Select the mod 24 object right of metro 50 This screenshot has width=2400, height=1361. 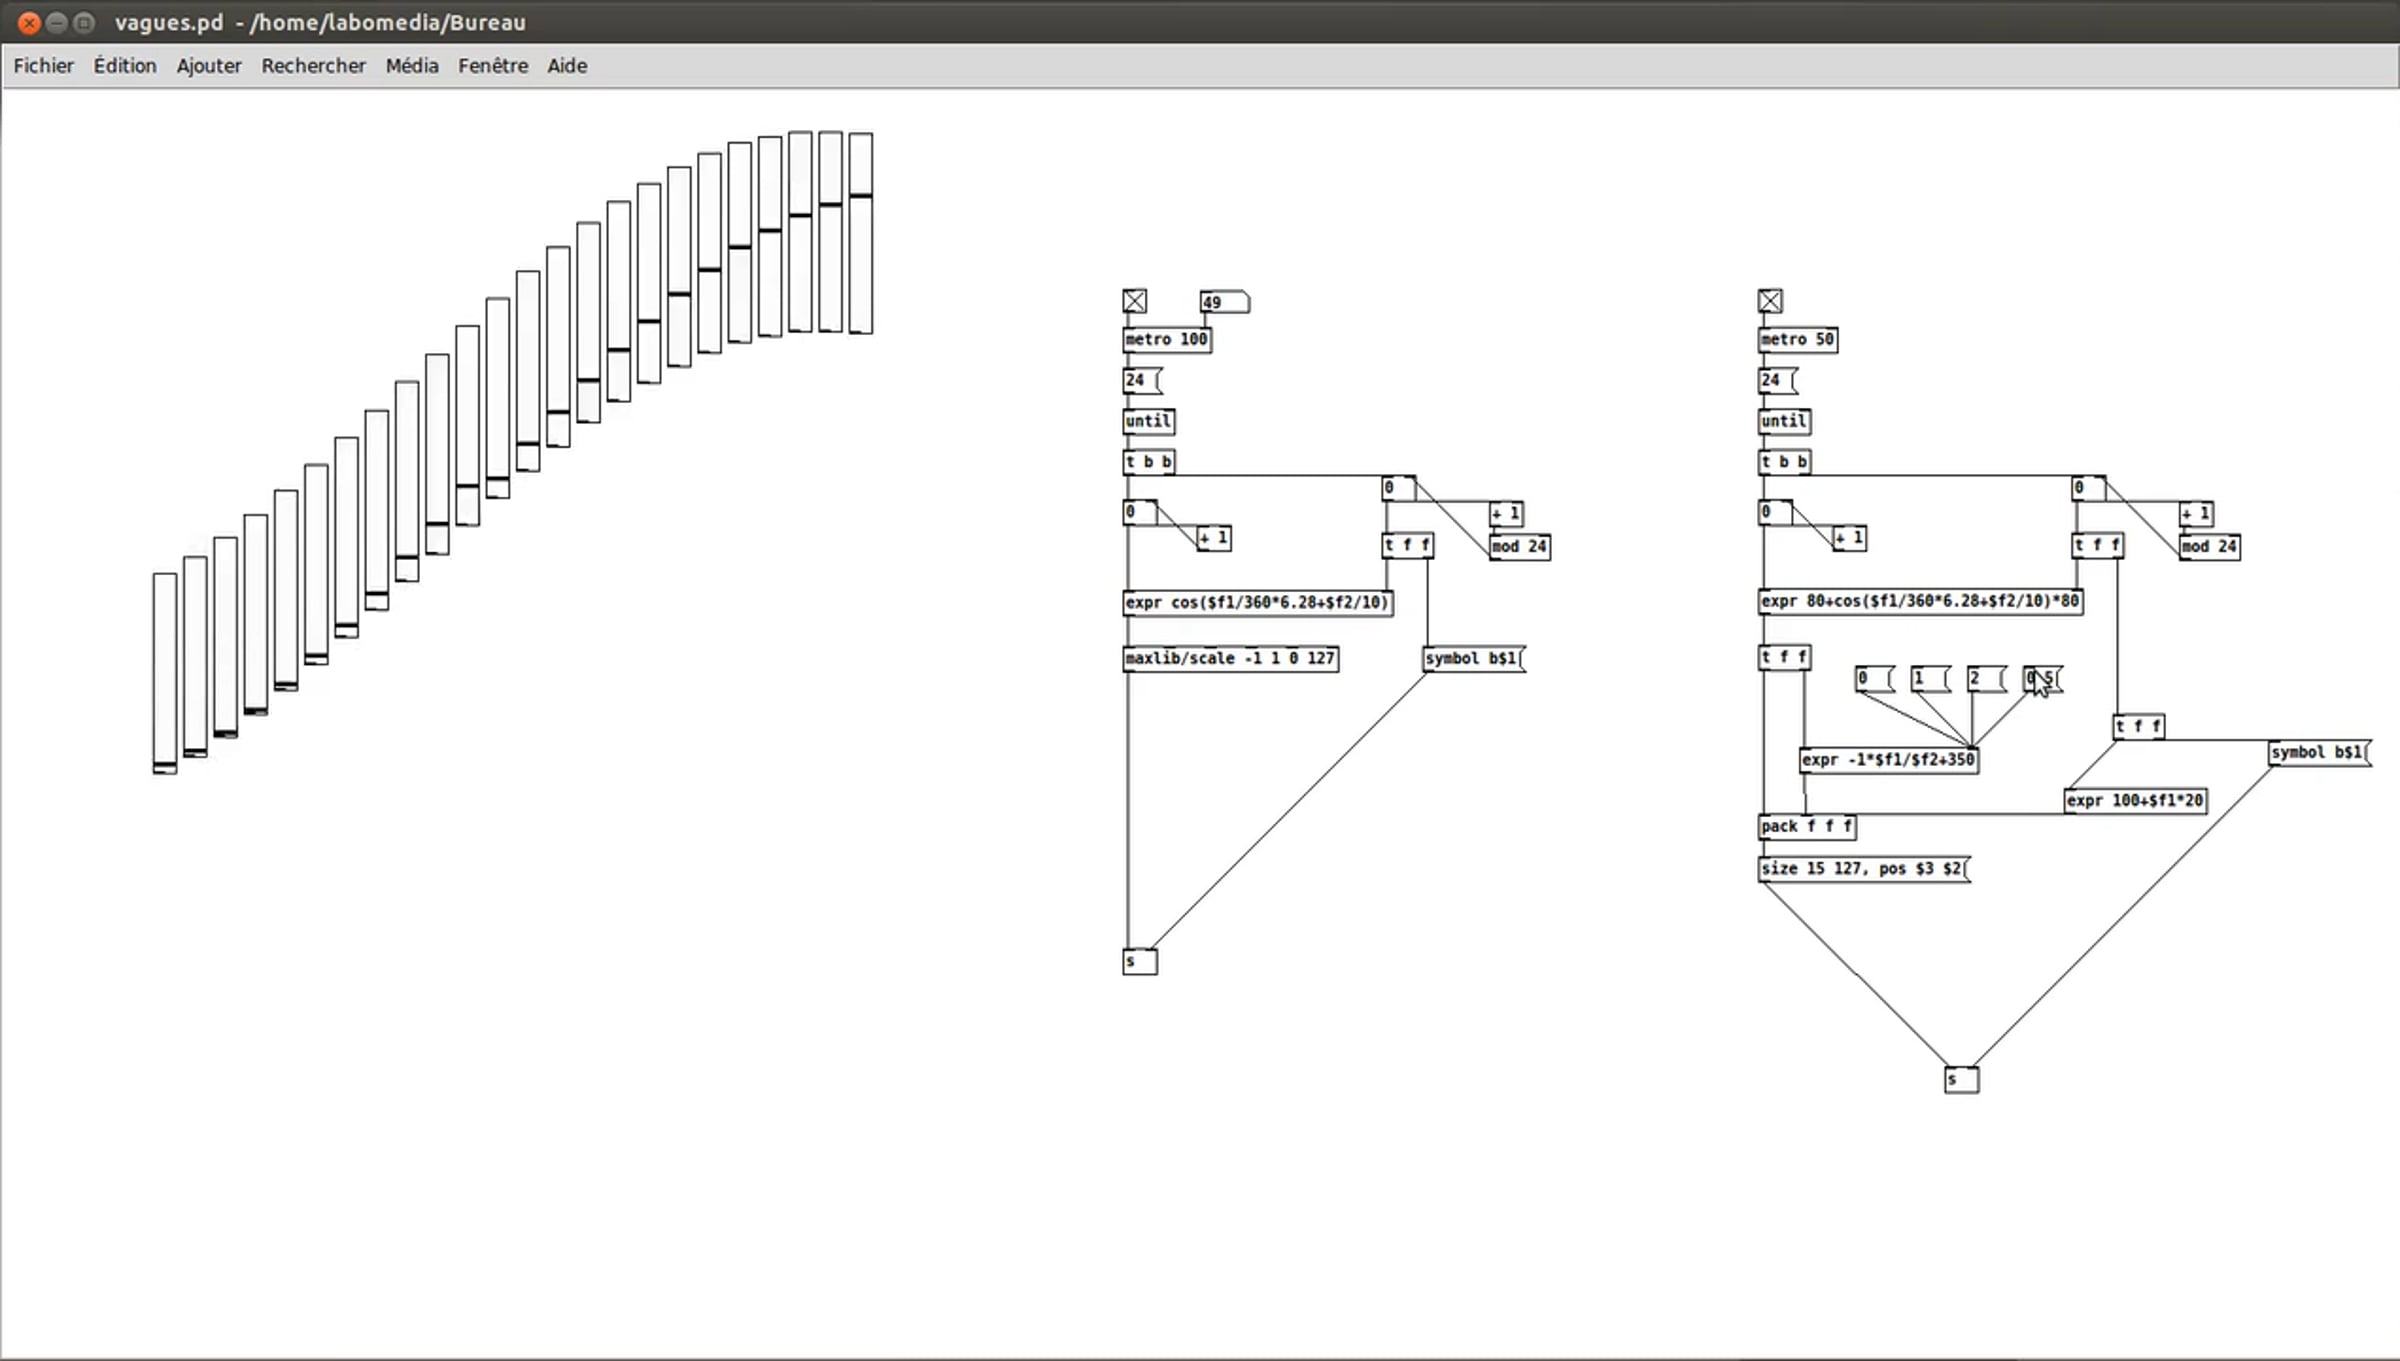click(2210, 547)
